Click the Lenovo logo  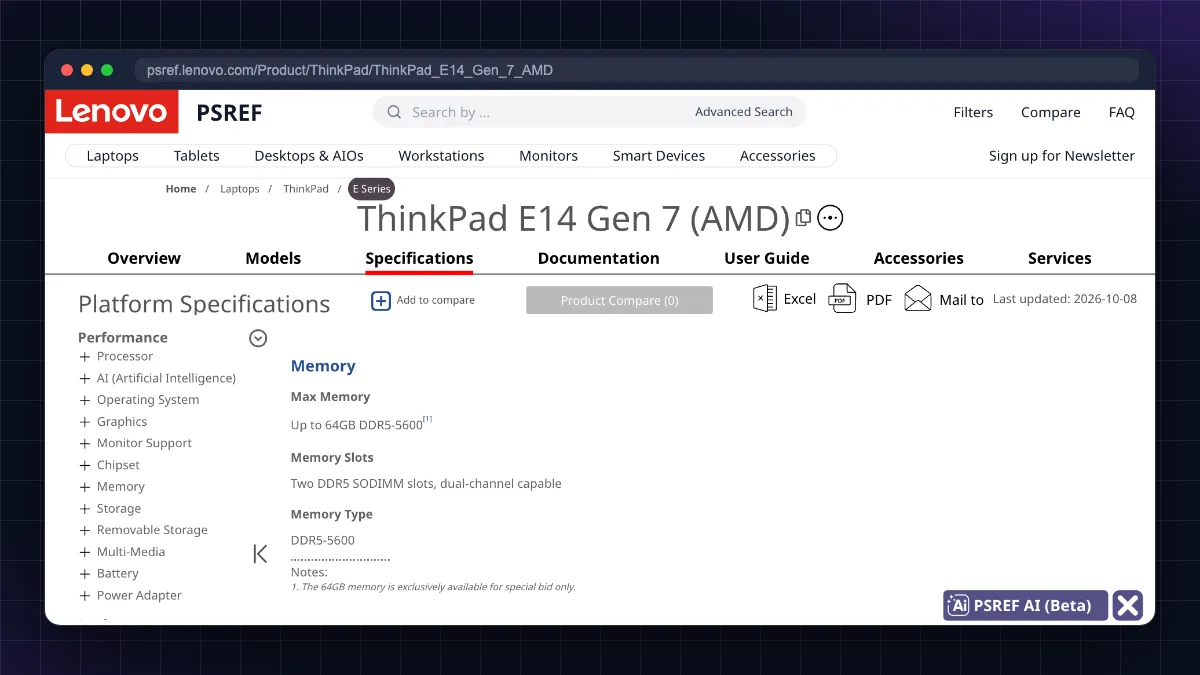pos(111,112)
